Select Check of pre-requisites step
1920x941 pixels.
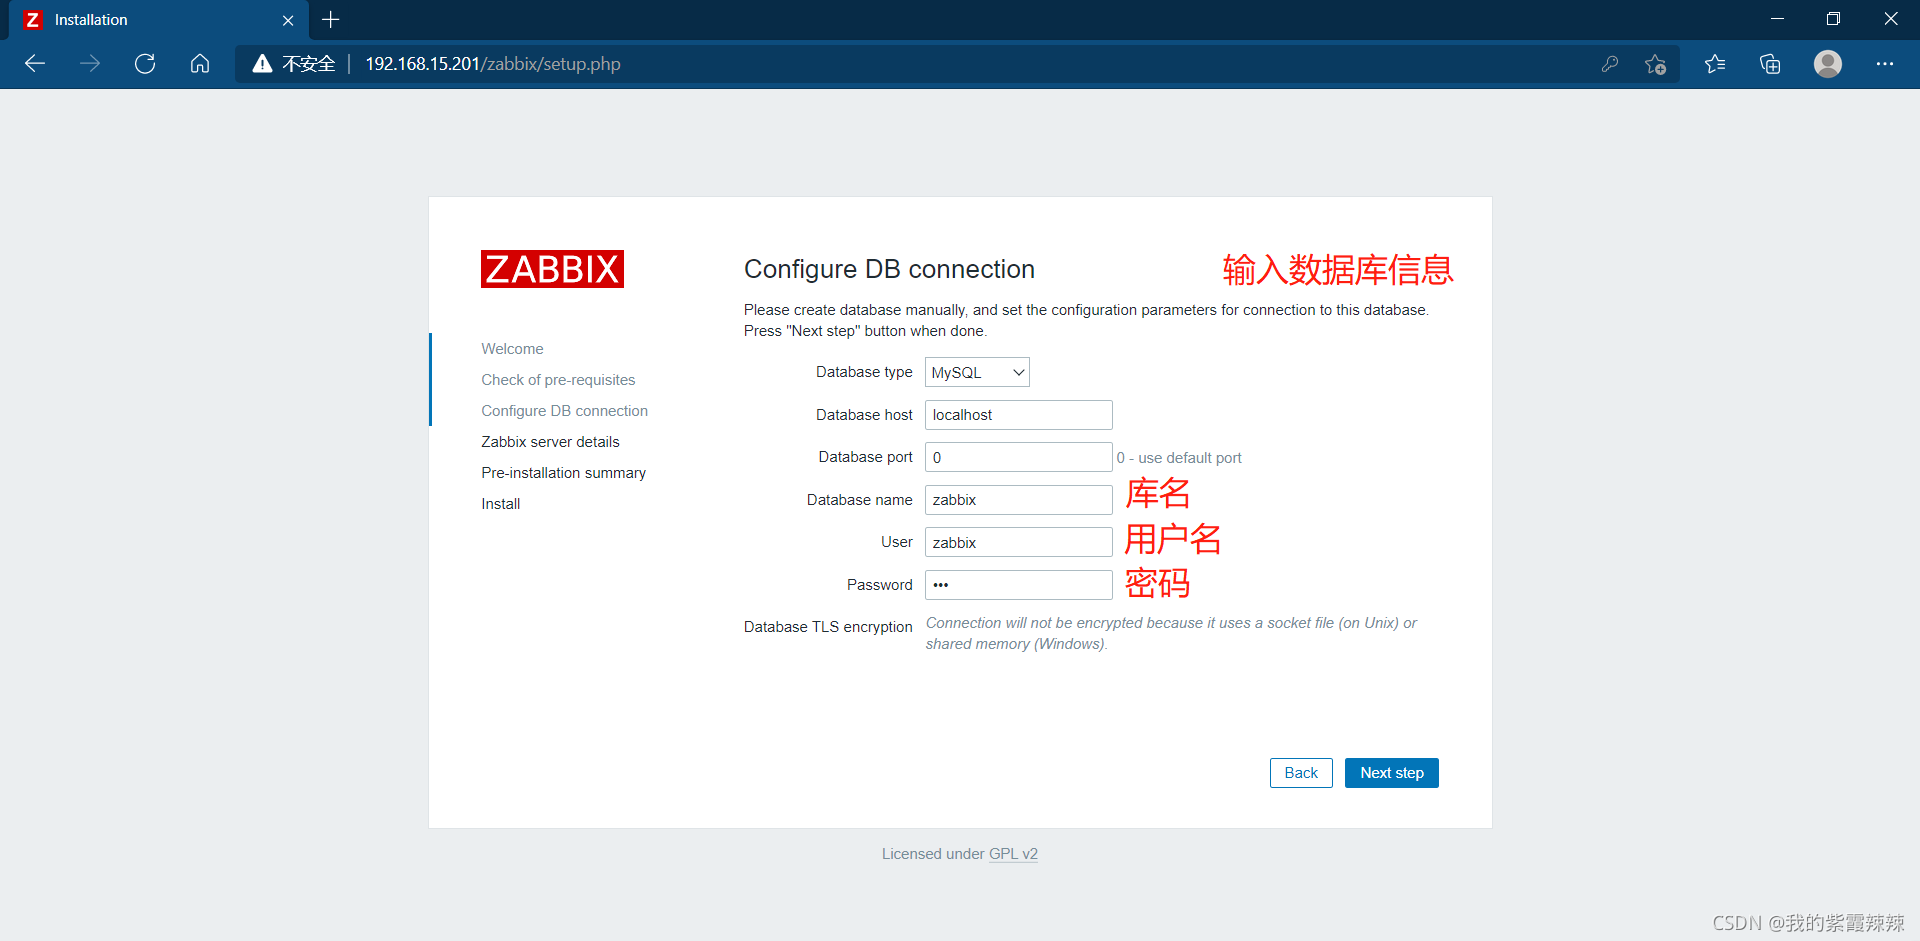558,380
